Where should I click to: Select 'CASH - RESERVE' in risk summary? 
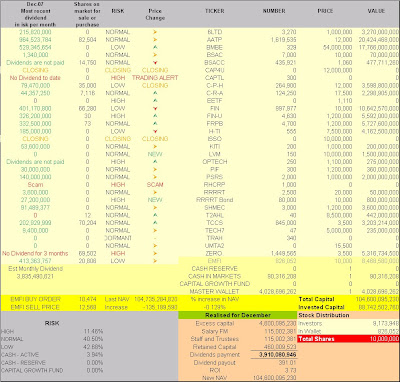pos(23,363)
